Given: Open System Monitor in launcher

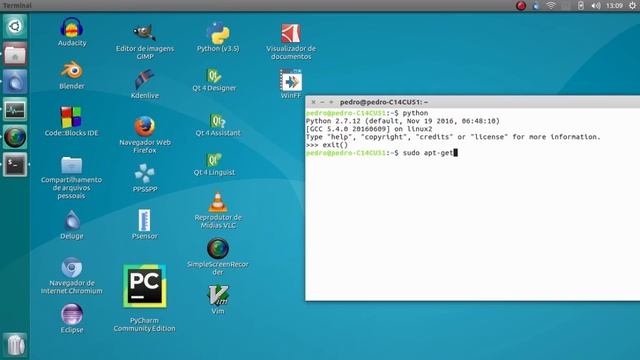Looking at the screenshot, I should point(15,109).
